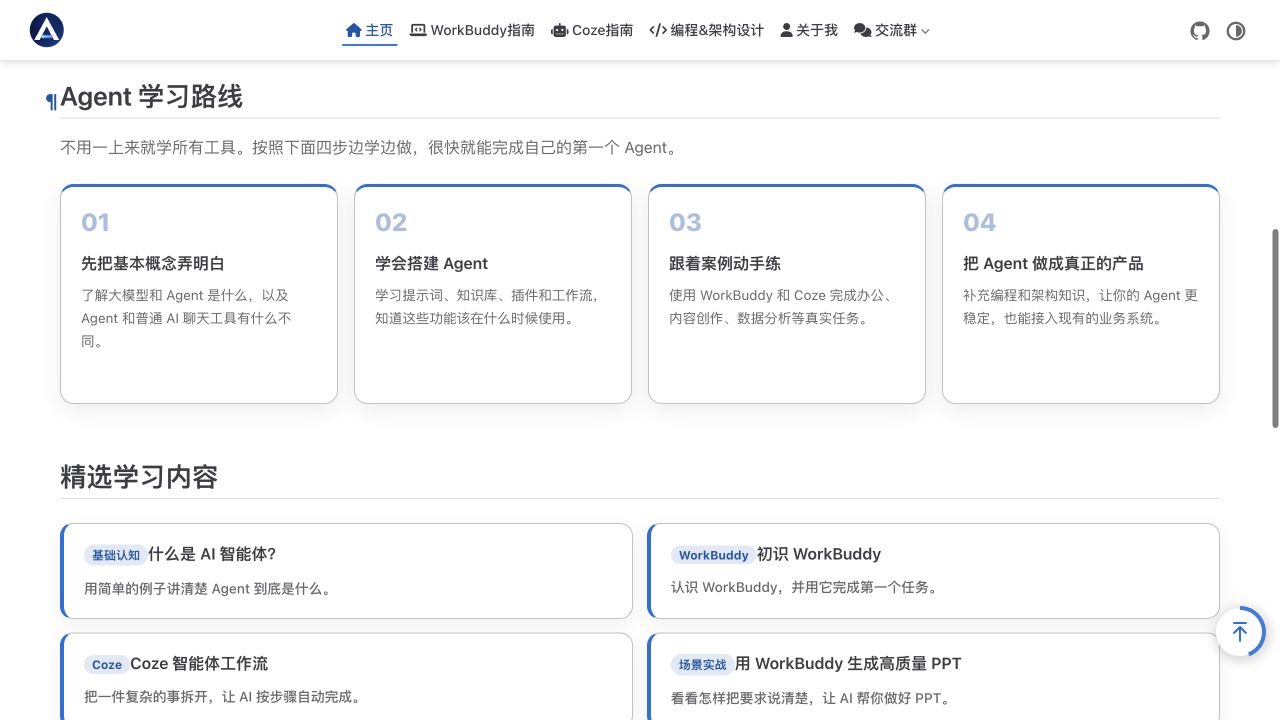The image size is (1280, 720).
Task: Open the Coze 智能体工作流 card
Action: pos(346,676)
